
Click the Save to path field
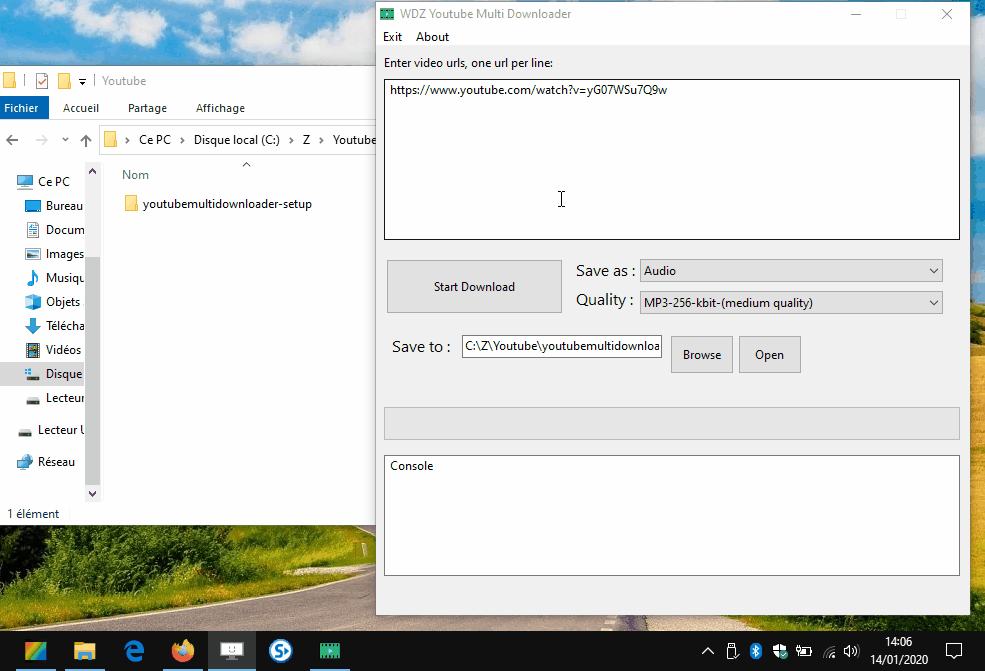point(562,346)
